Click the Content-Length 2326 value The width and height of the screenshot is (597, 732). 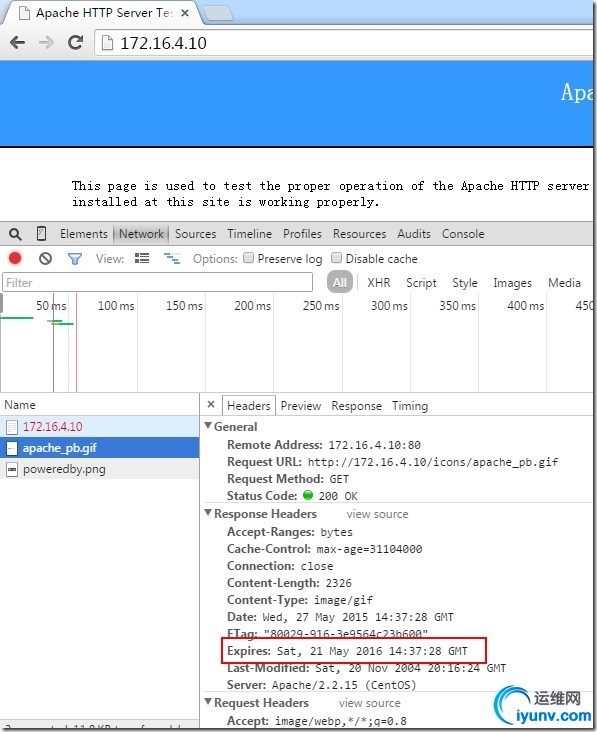pyautogui.click(x=338, y=583)
